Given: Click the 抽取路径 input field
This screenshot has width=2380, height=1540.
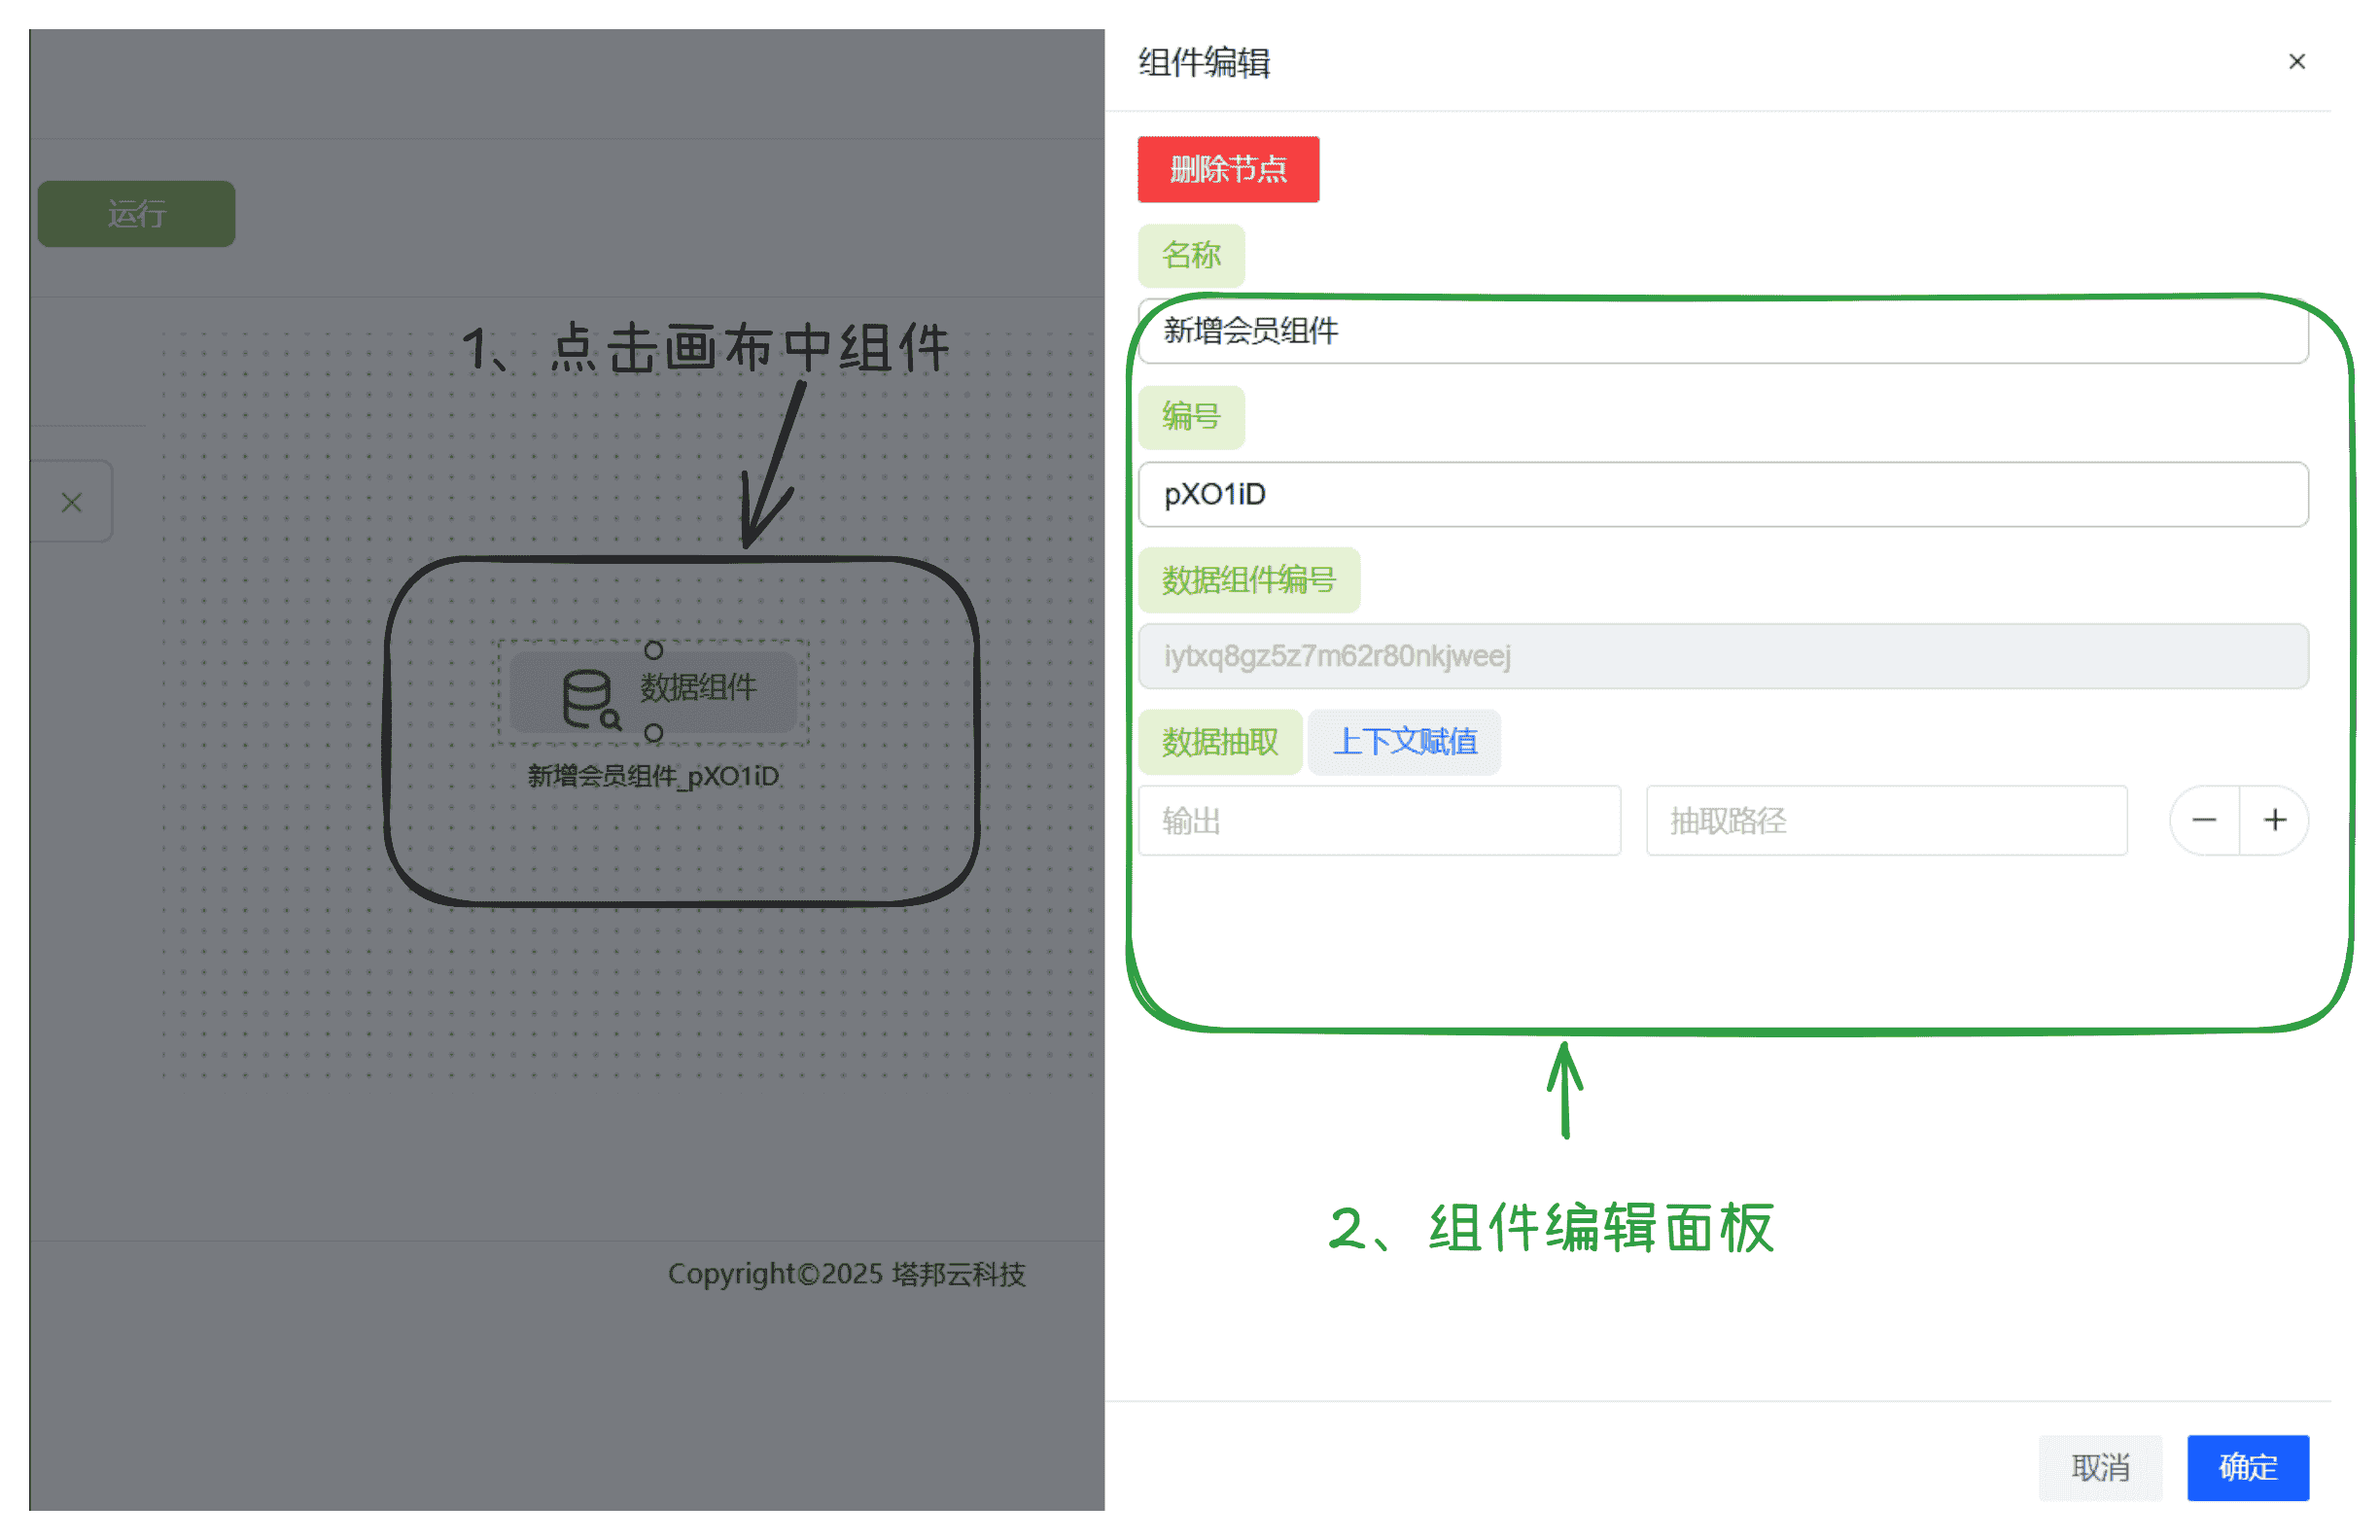Looking at the screenshot, I should click(x=1886, y=821).
